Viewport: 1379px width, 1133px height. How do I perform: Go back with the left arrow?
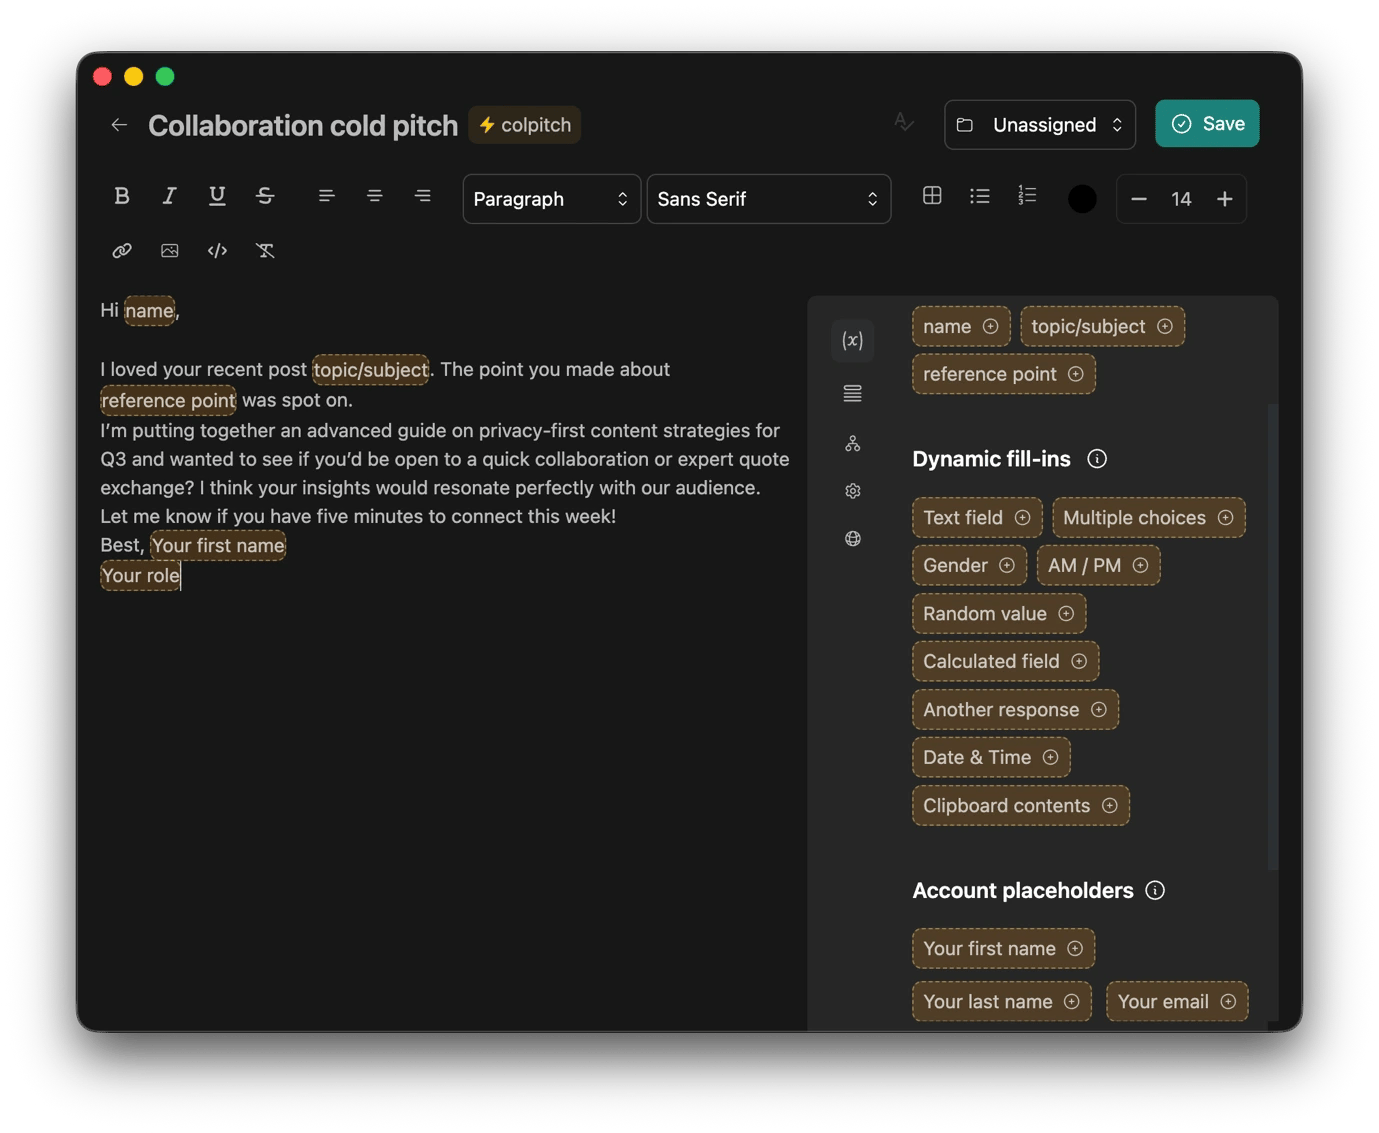tap(119, 125)
